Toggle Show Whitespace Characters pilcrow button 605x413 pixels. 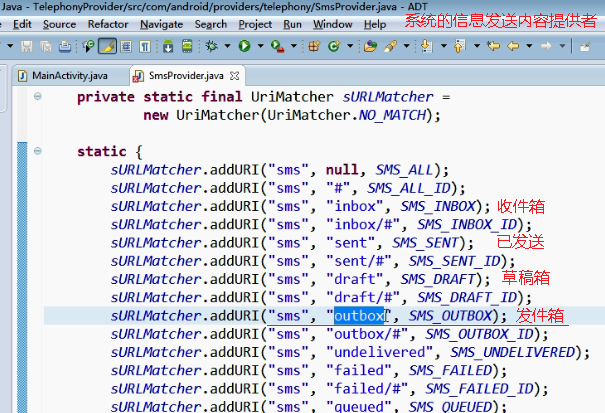point(145,46)
